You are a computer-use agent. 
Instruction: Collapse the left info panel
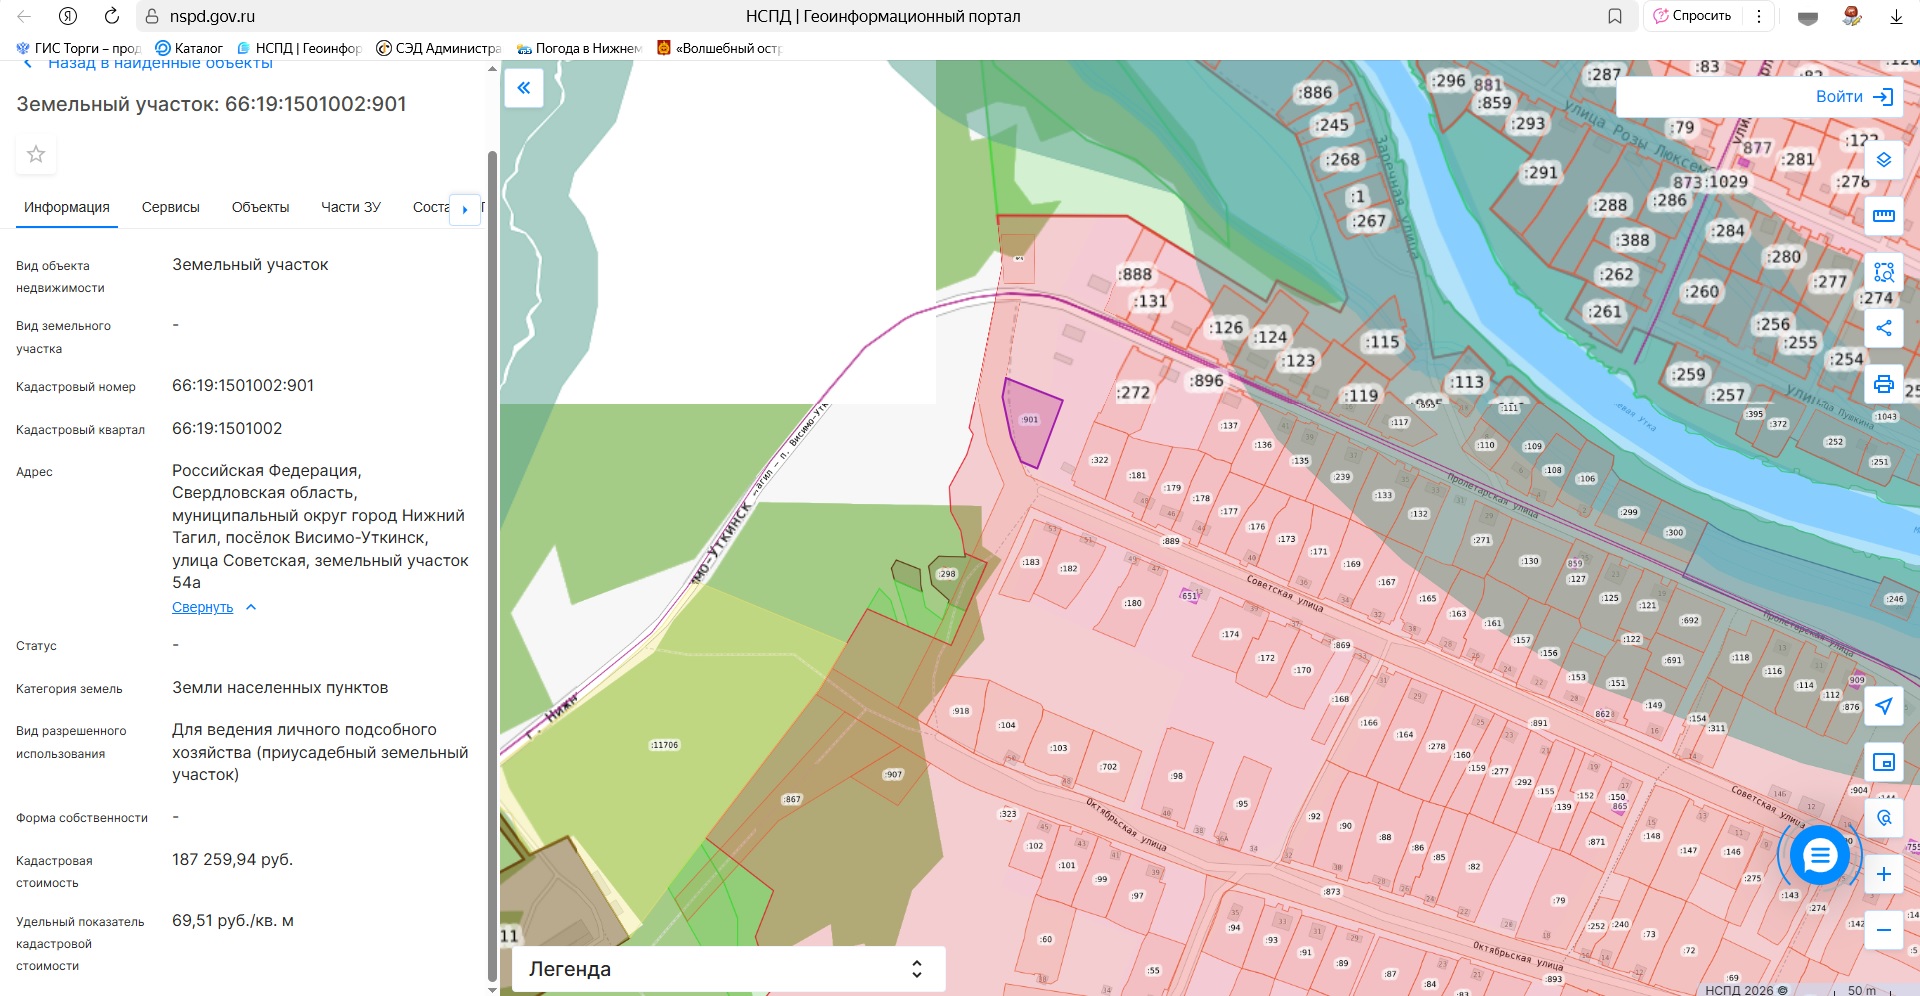(x=523, y=88)
